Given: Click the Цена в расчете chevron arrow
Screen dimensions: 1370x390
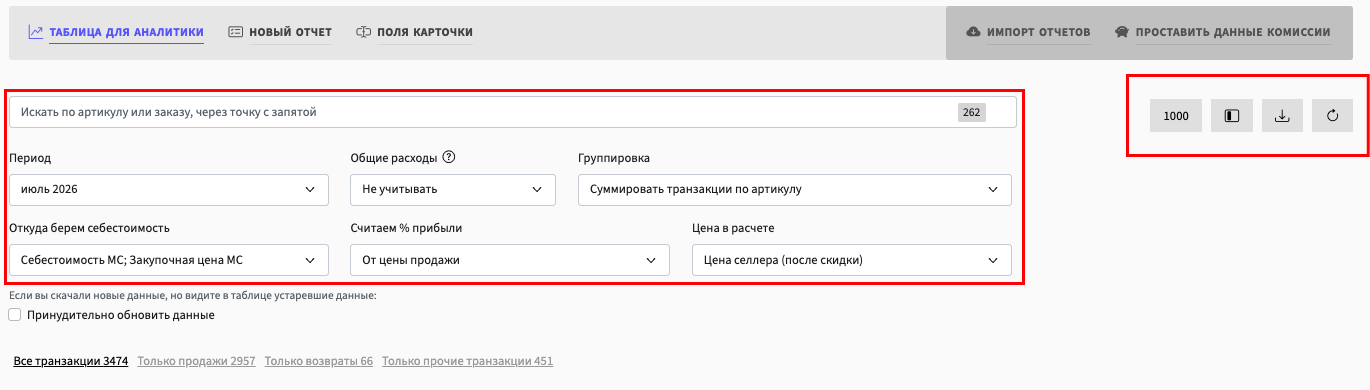Looking at the screenshot, I should (993, 260).
